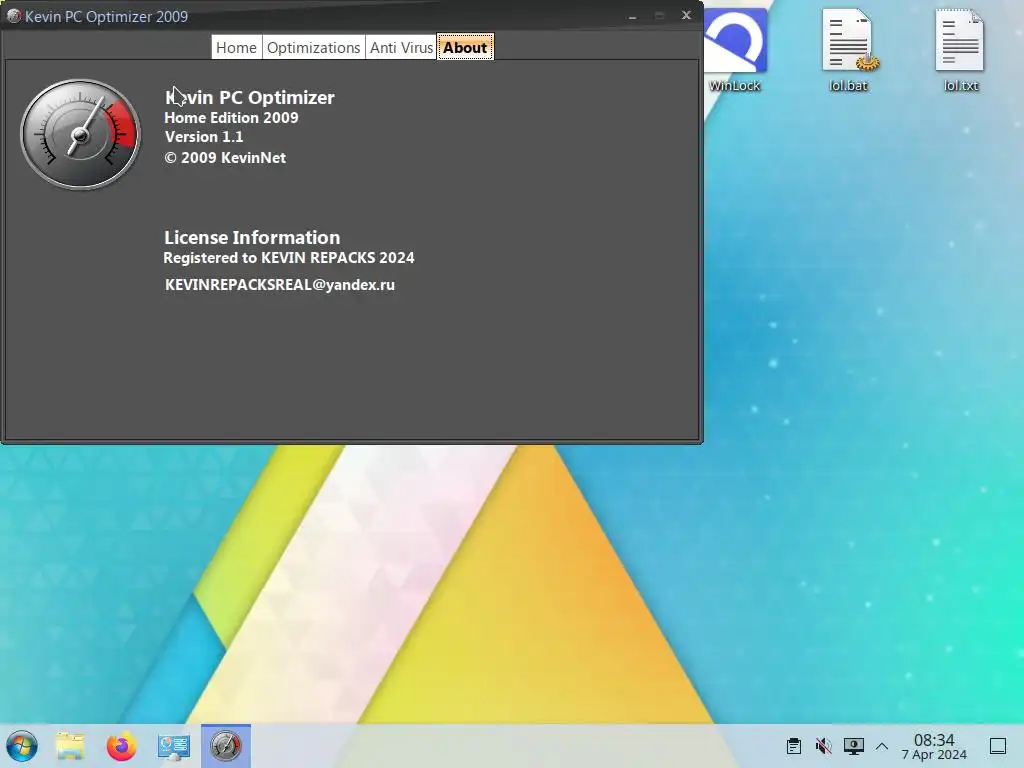Close the Kevin PC Optimizer window
Image resolution: width=1024 pixels, height=768 pixels.
click(x=686, y=16)
